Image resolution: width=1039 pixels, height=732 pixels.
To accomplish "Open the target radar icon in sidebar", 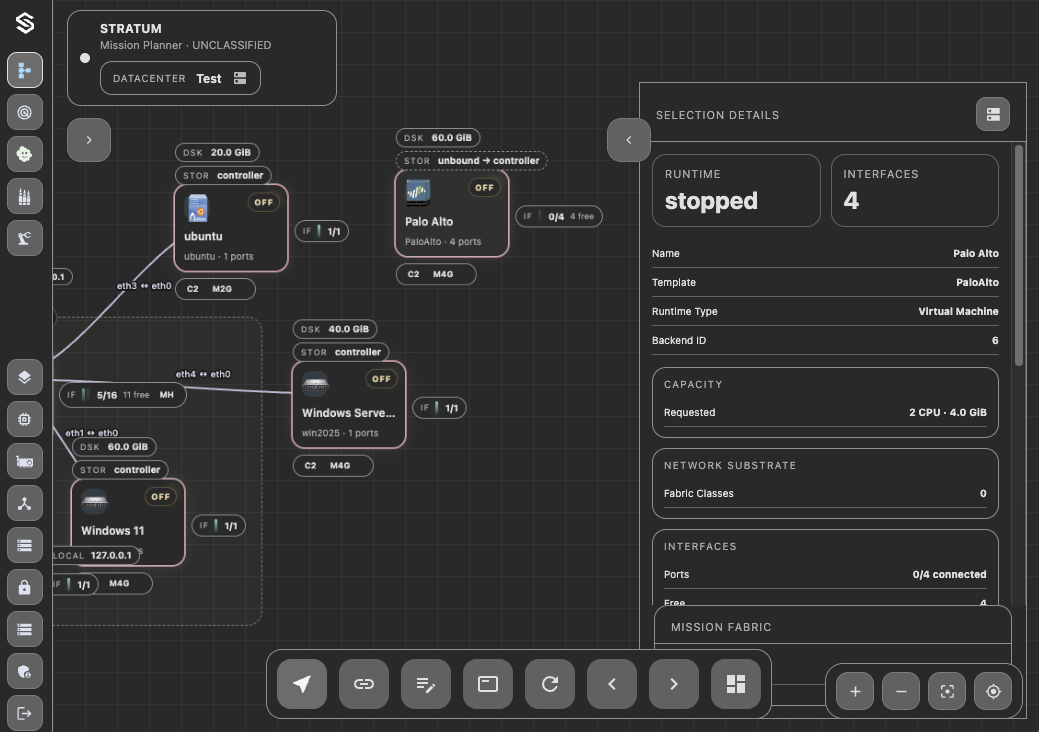I will [25, 112].
